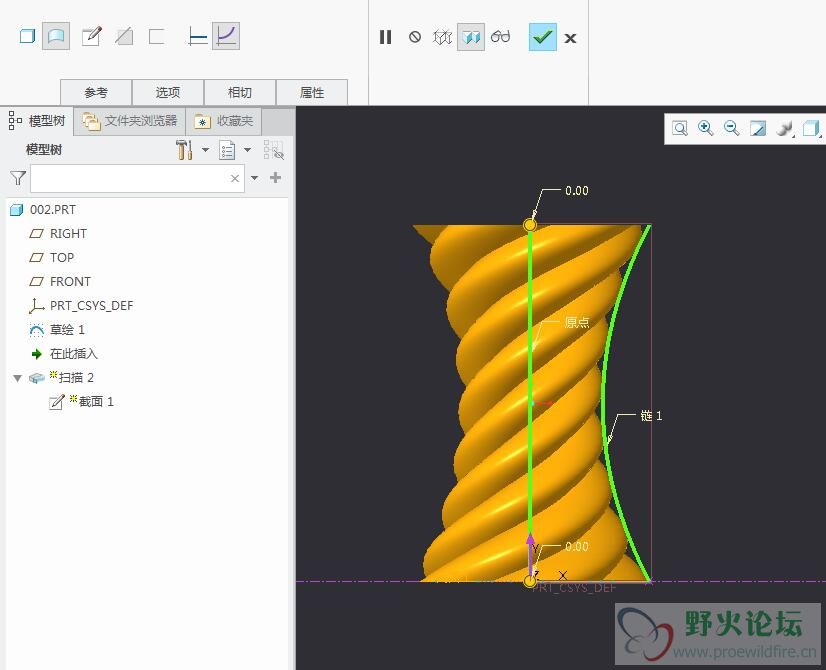
Task: Select the FRONT datum plane
Action: (70, 282)
